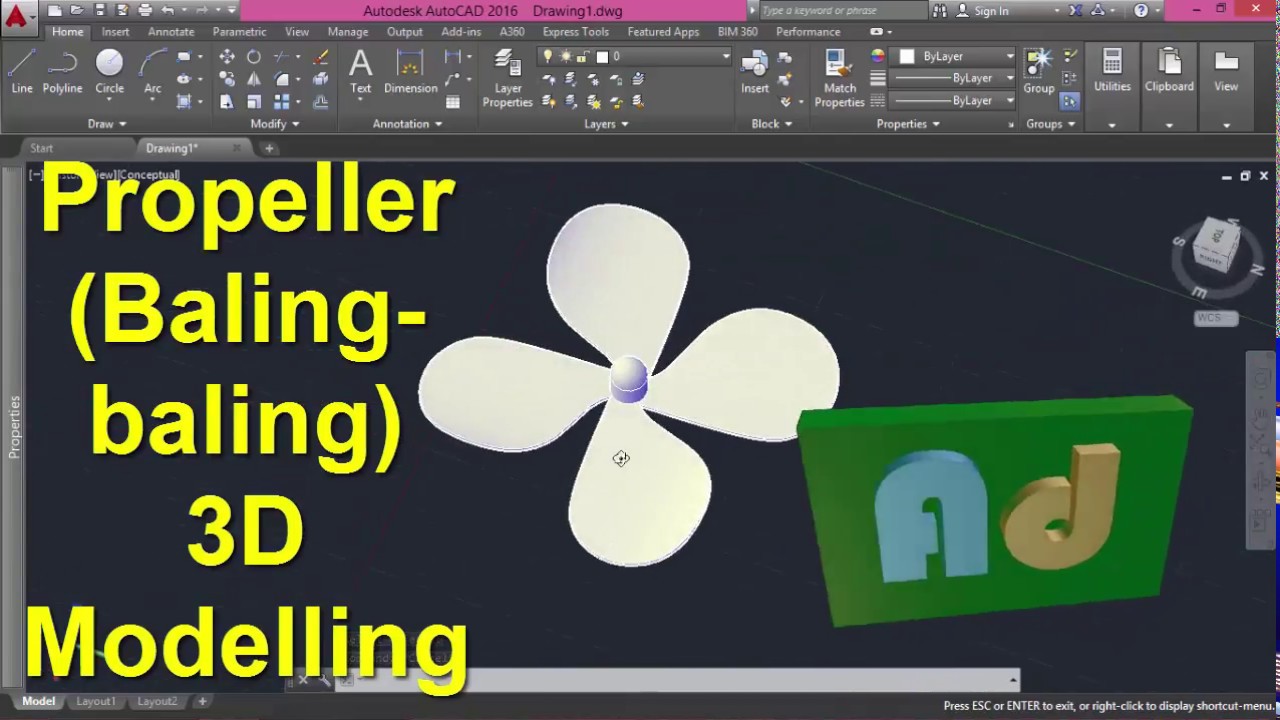
Task: Open the vertical Properties palette
Action: [14, 427]
